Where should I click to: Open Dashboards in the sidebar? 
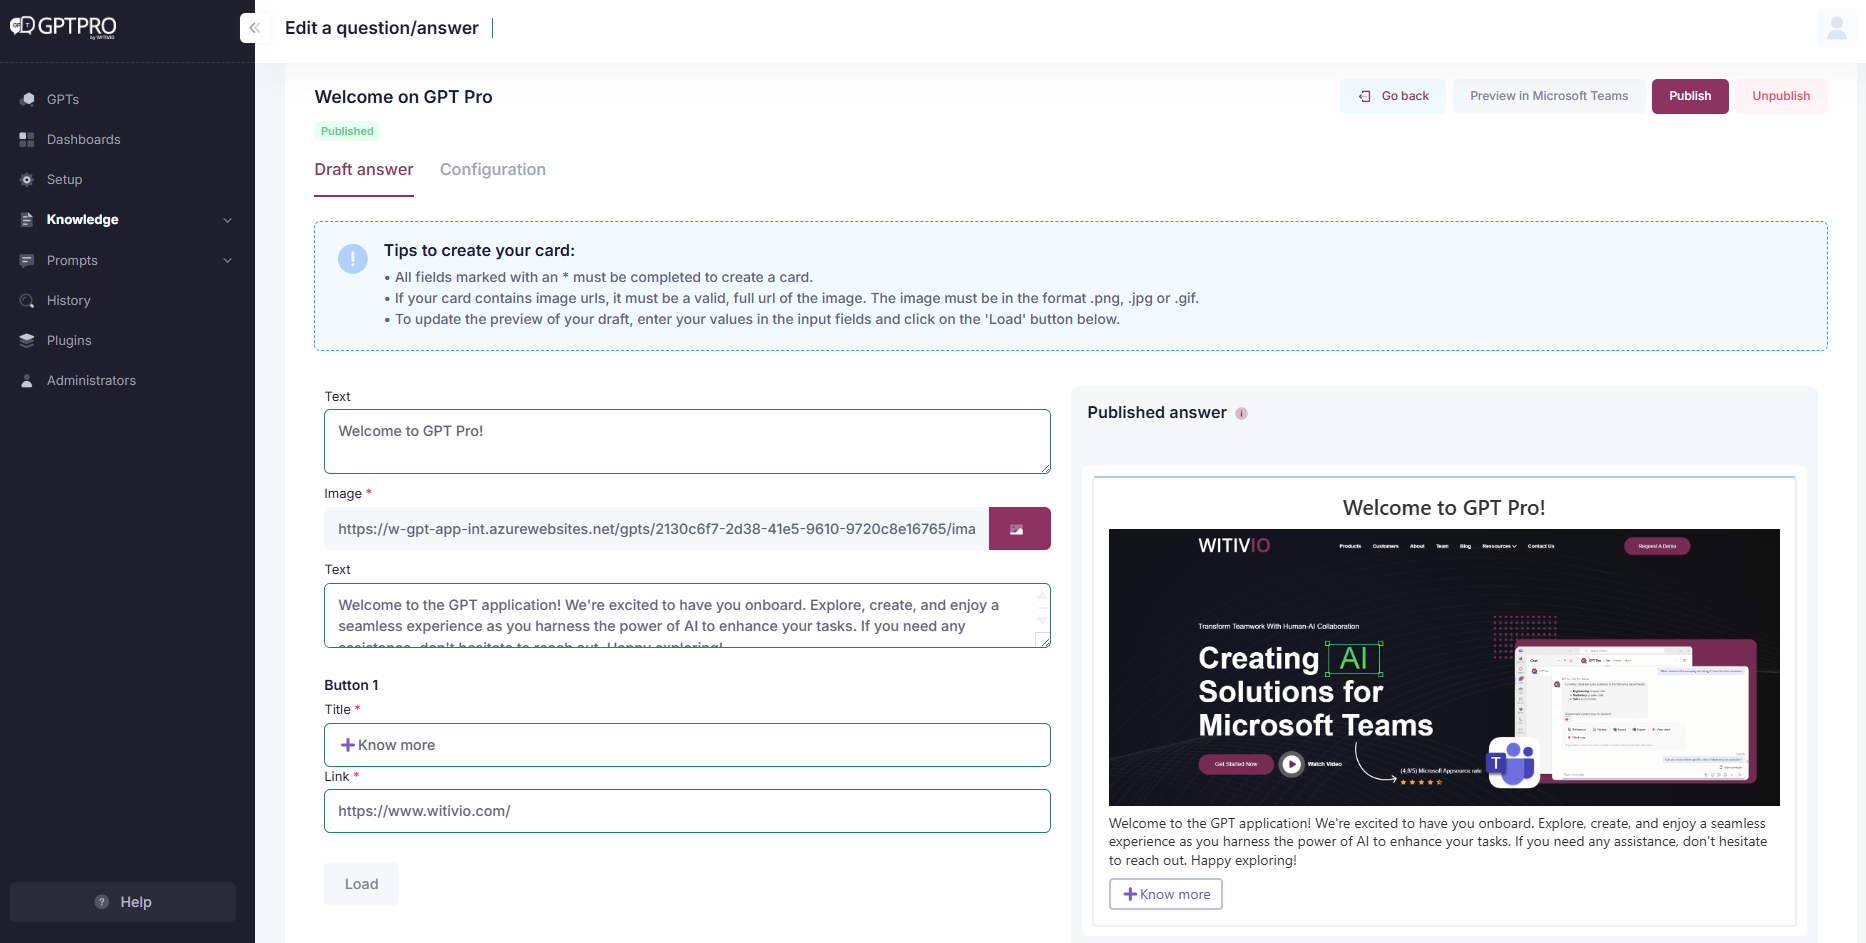coord(83,139)
